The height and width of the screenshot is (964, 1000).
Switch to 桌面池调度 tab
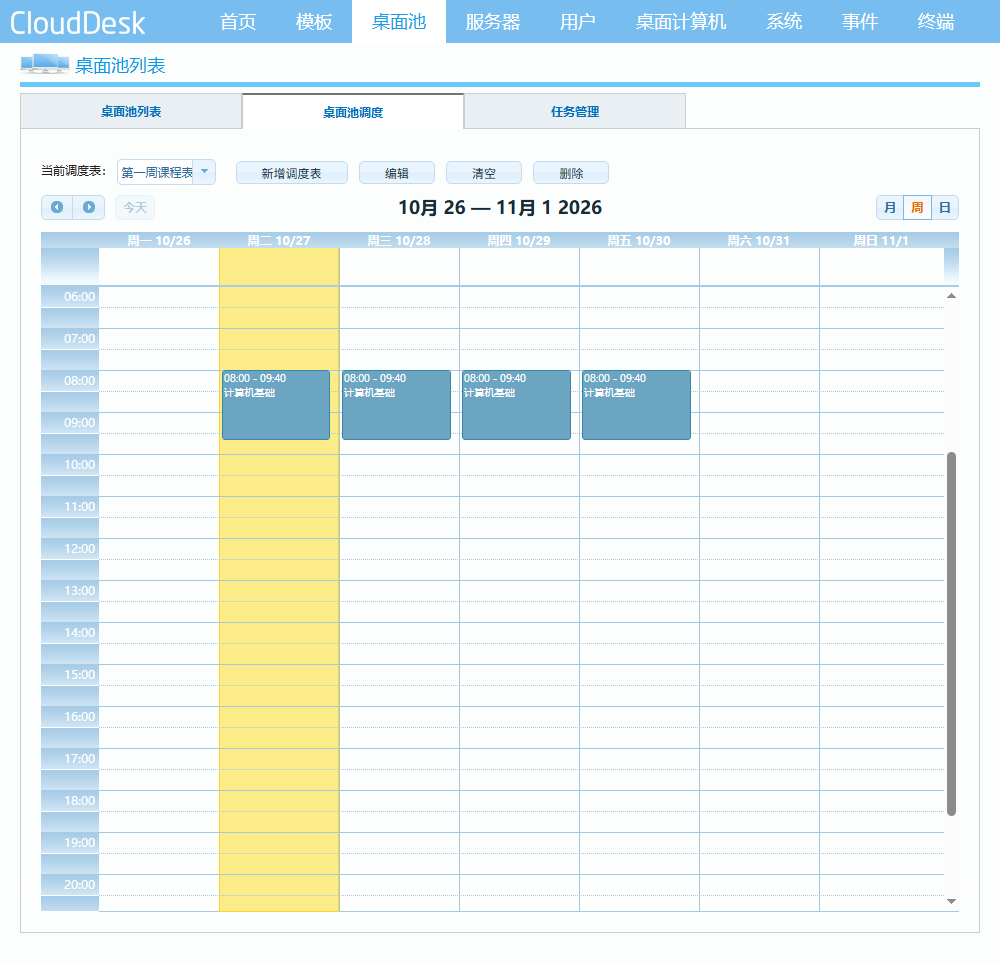353,112
